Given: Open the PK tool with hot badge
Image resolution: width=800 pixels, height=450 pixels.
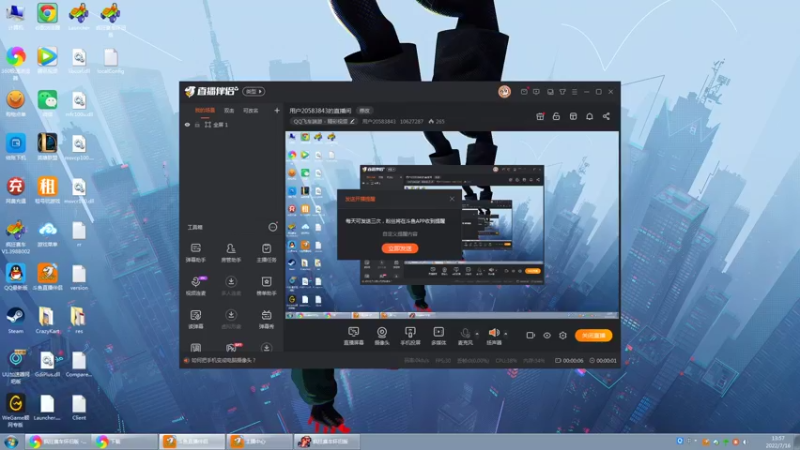Looking at the screenshot, I should pos(232,348).
